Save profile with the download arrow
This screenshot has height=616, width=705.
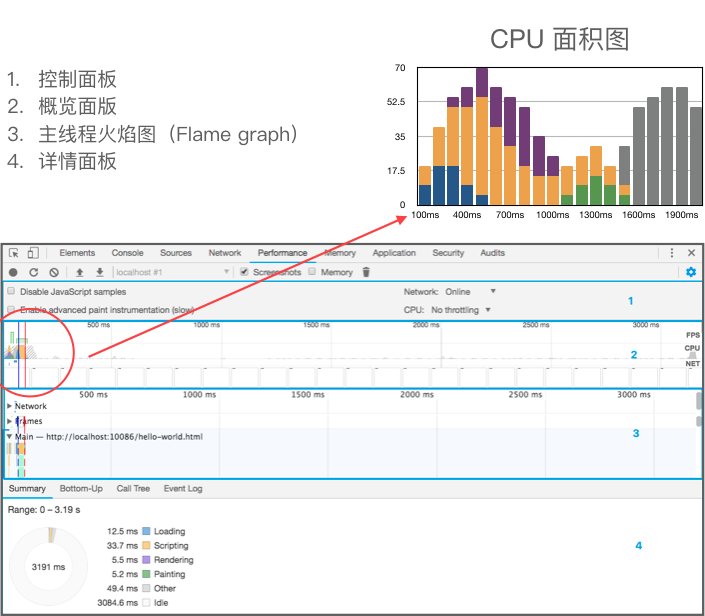pos(100,272)
